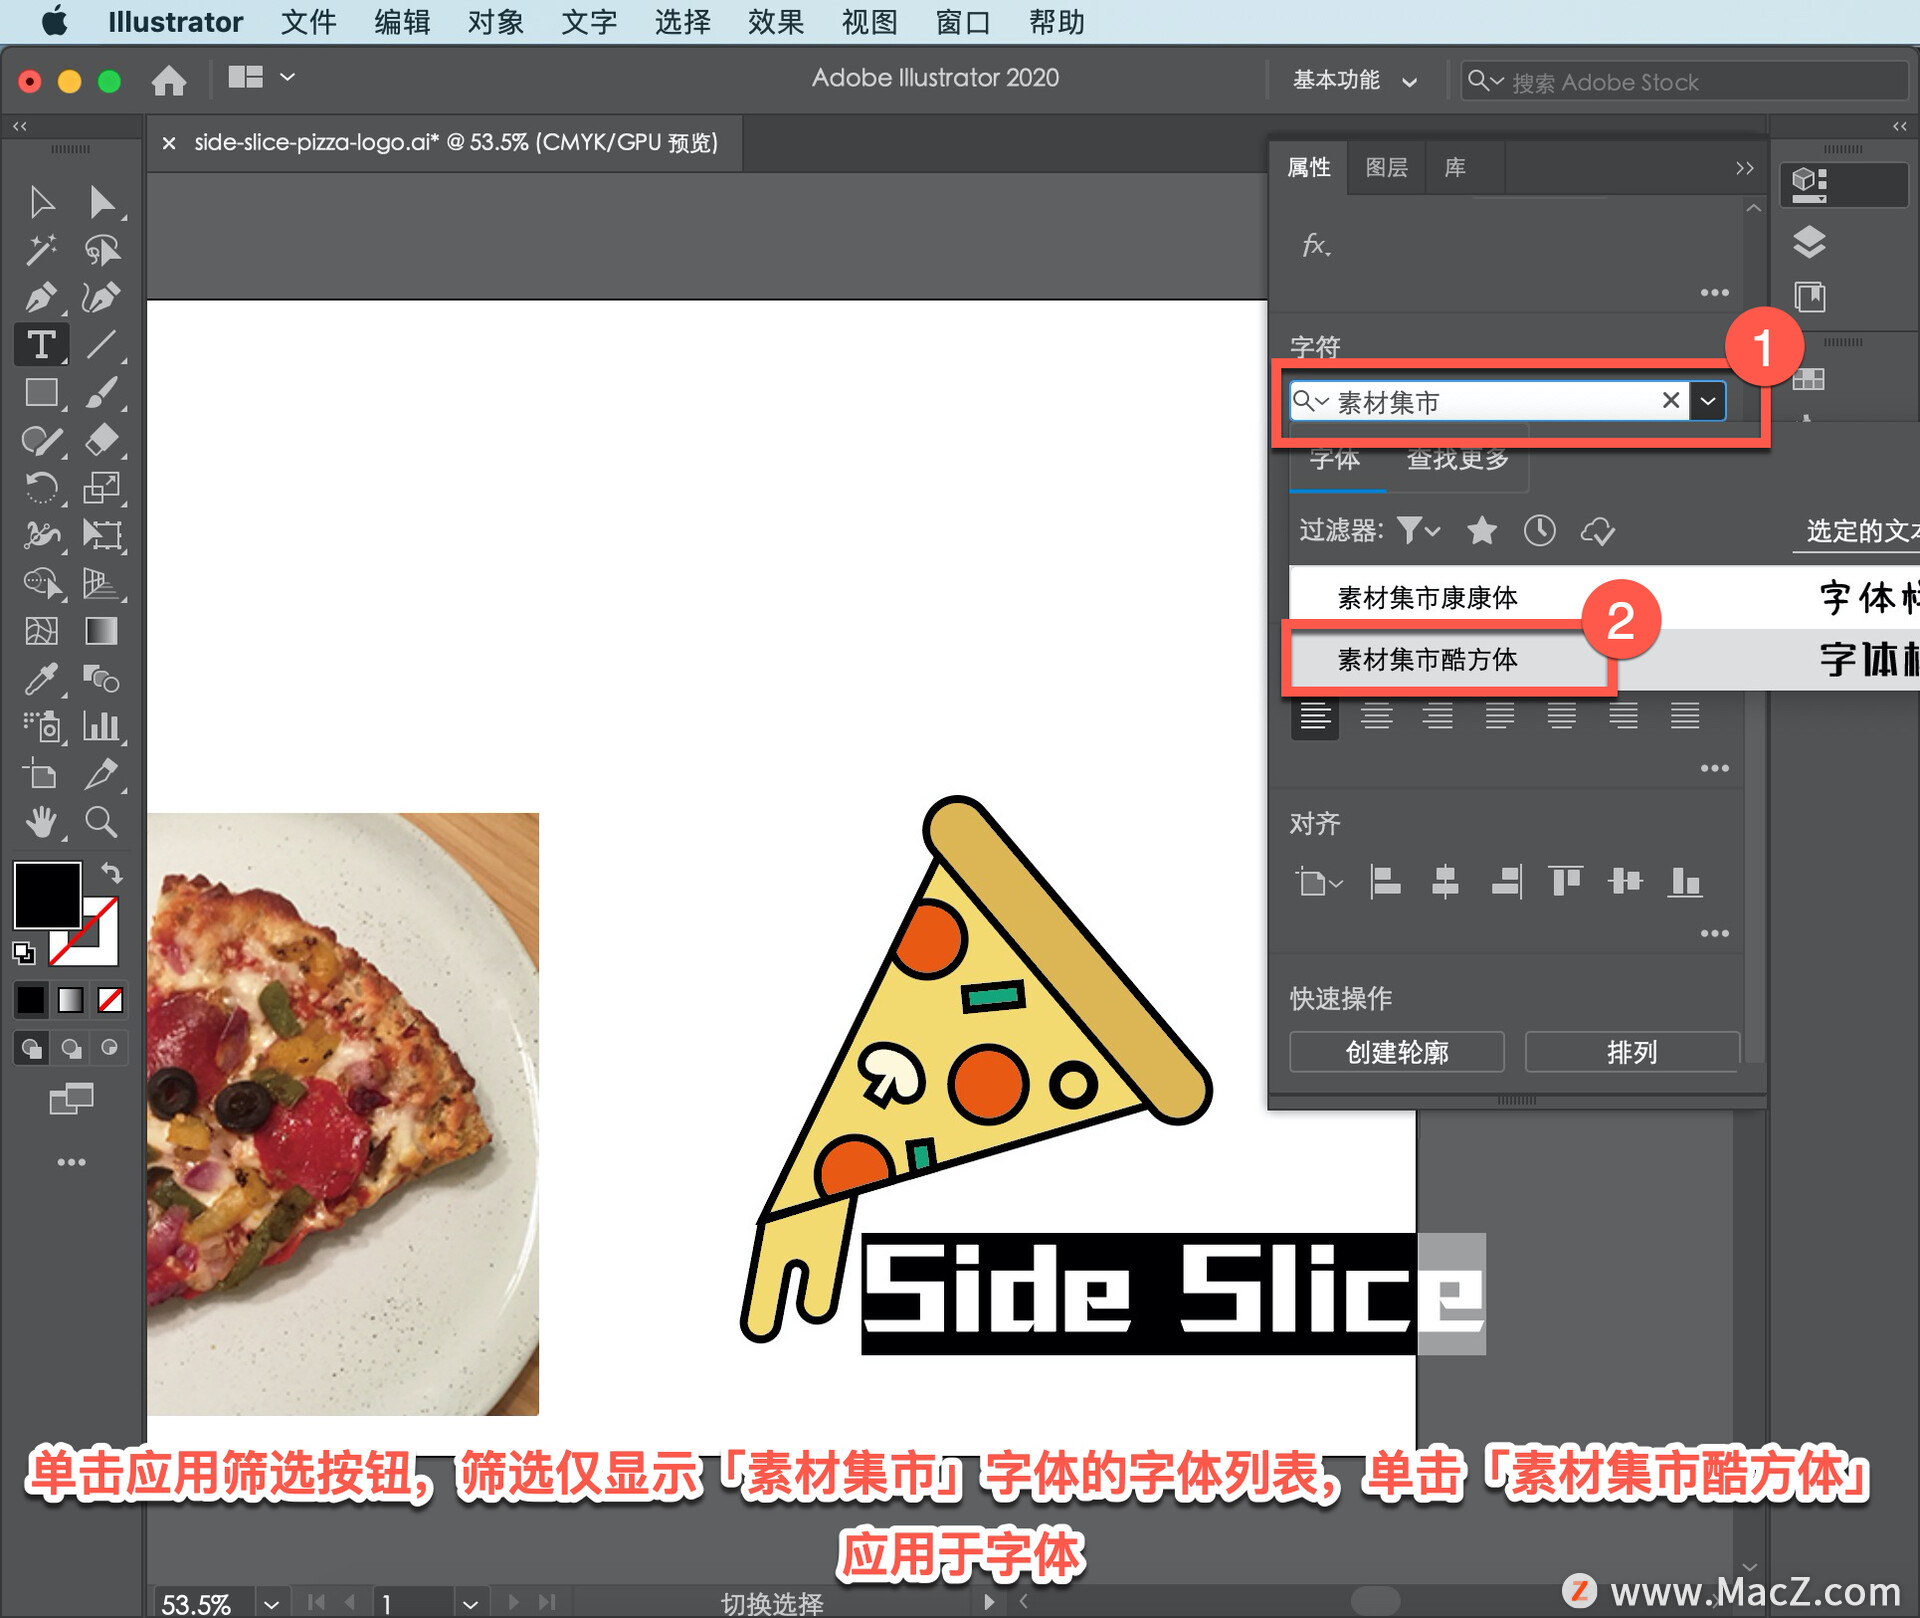1920x1618 pixels.
Task: Open 基本功能 workspace switcher
Action: click(1355, 80)
